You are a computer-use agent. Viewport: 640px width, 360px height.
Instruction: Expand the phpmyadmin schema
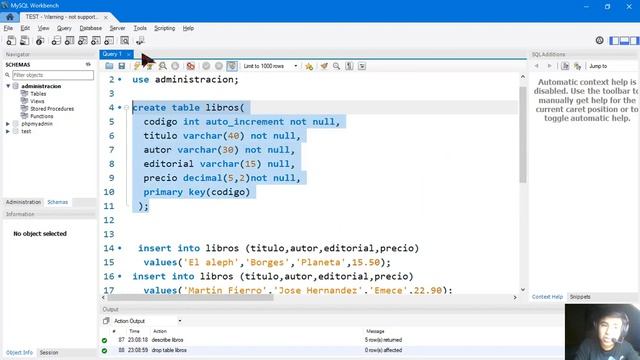tap(8, 124)
